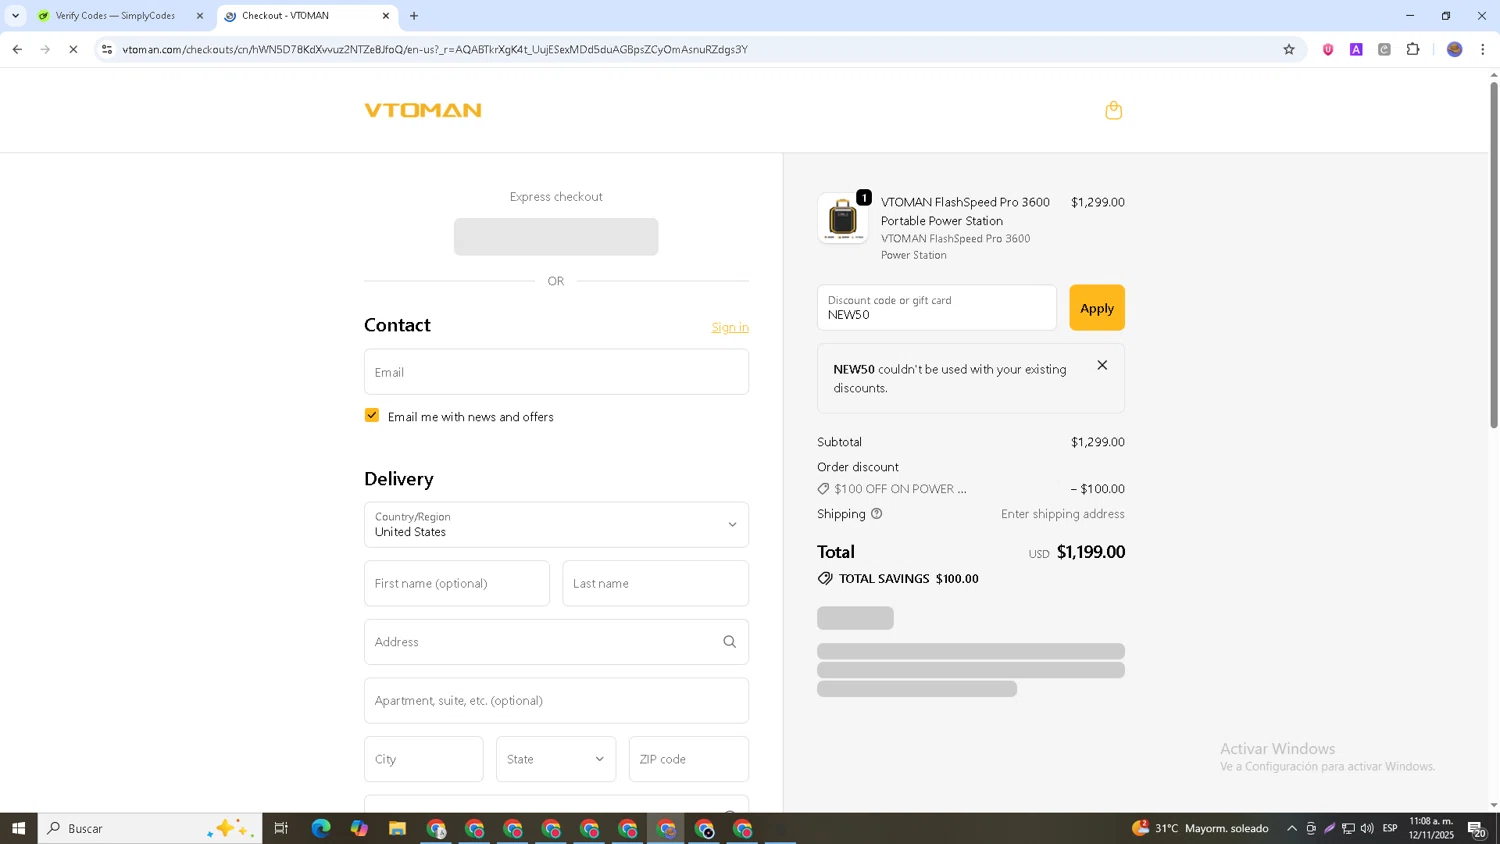Toggle Email me with news and offers

[x=372, y=416]
